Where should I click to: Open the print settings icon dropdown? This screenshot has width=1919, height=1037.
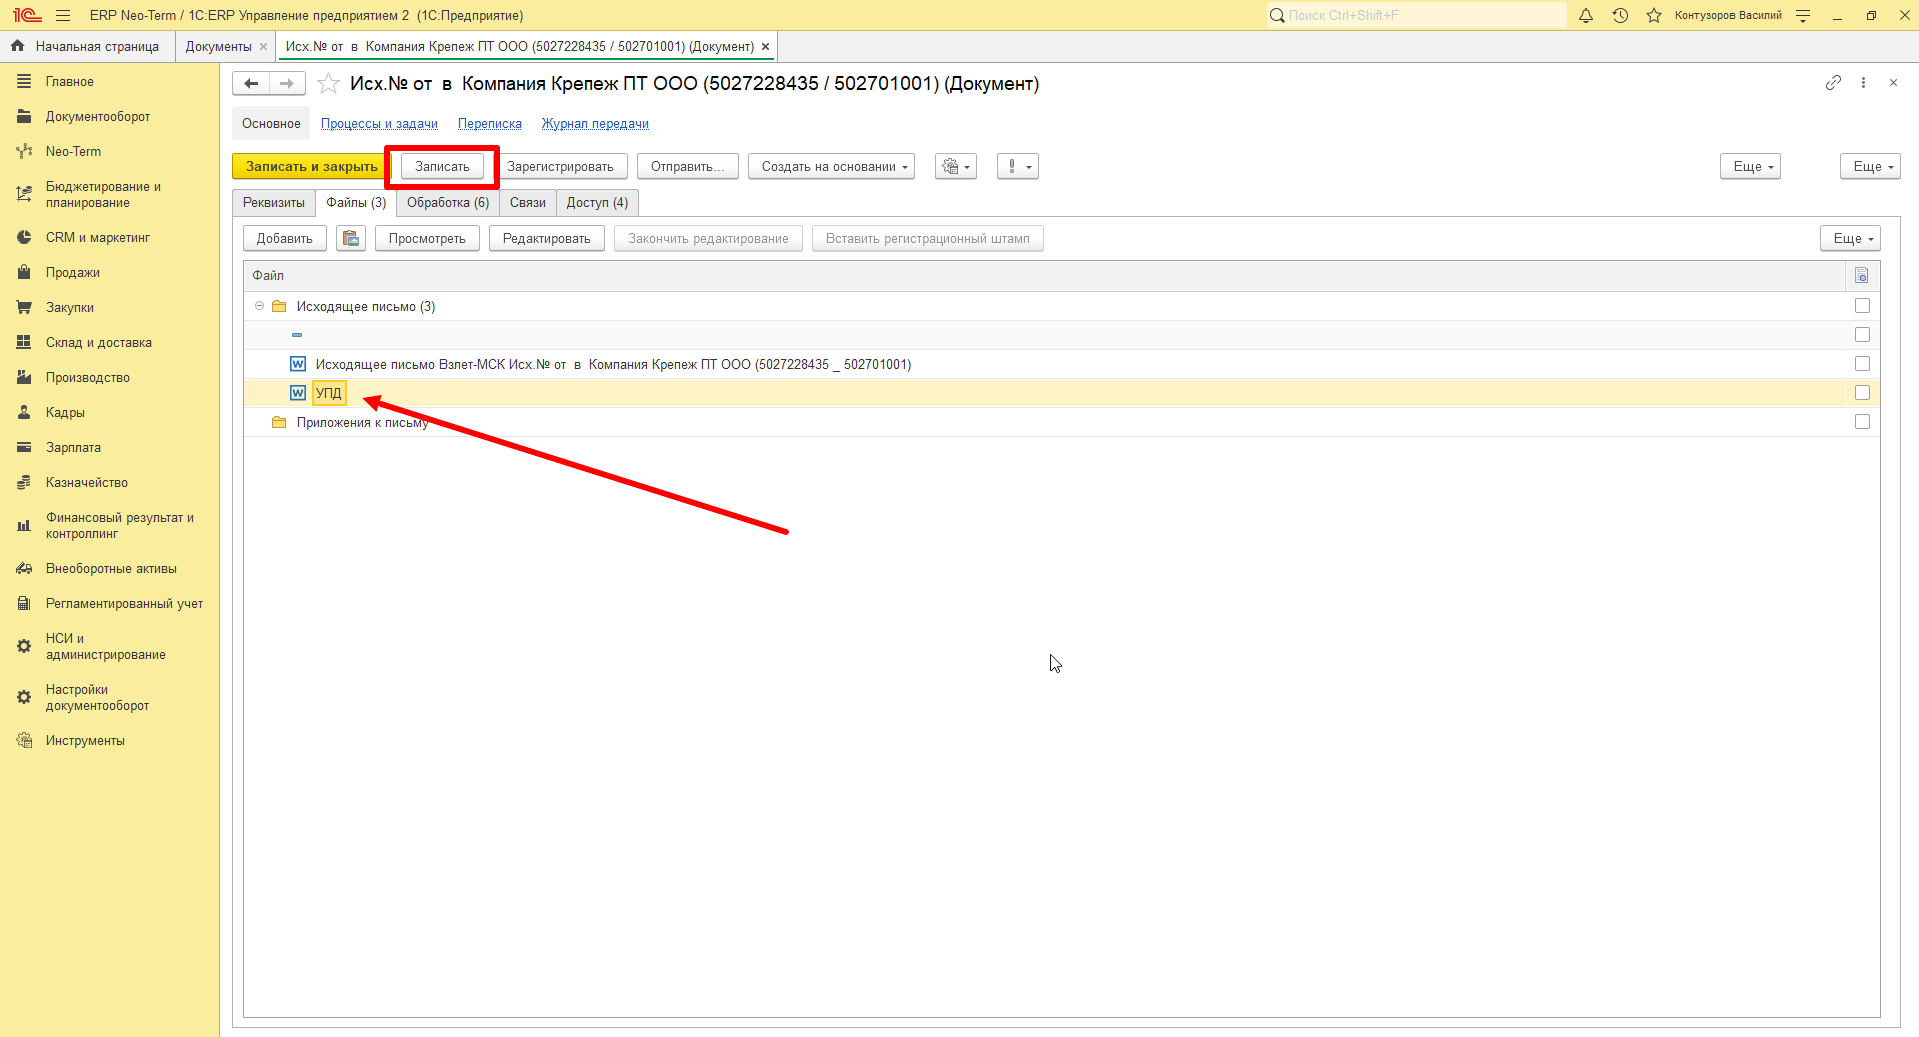956,166
